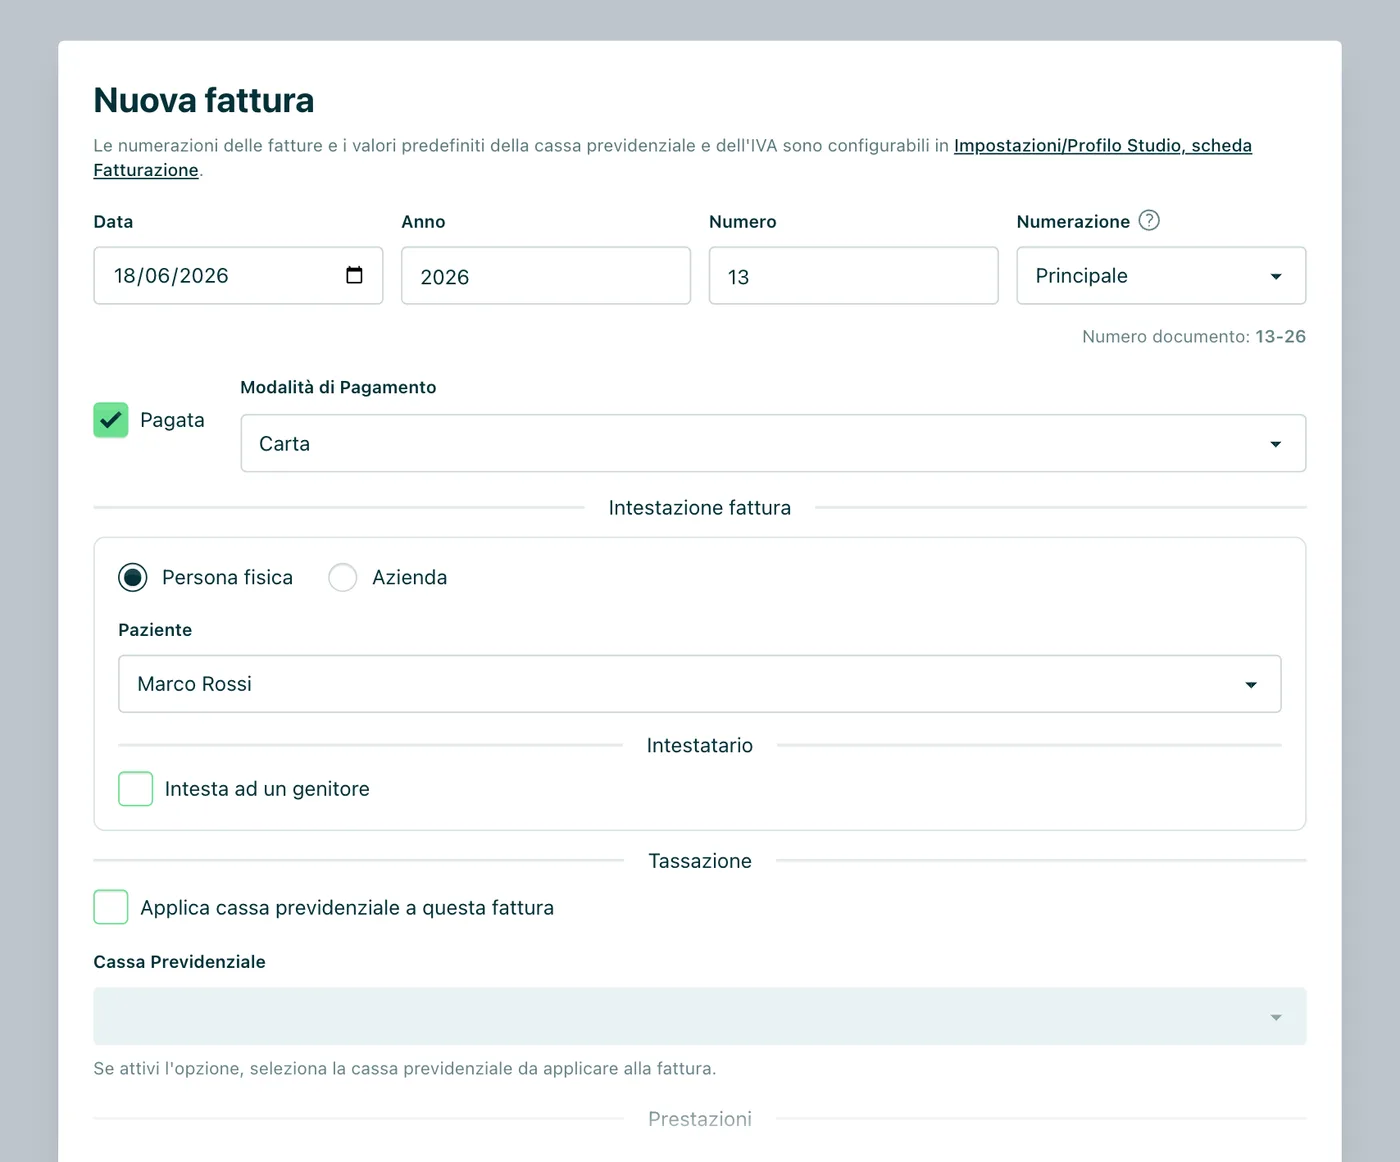Open Modalità di Pagamento dropdown showing Carta
Viewport: 1400px width, 1162px height.
[773, 443]
